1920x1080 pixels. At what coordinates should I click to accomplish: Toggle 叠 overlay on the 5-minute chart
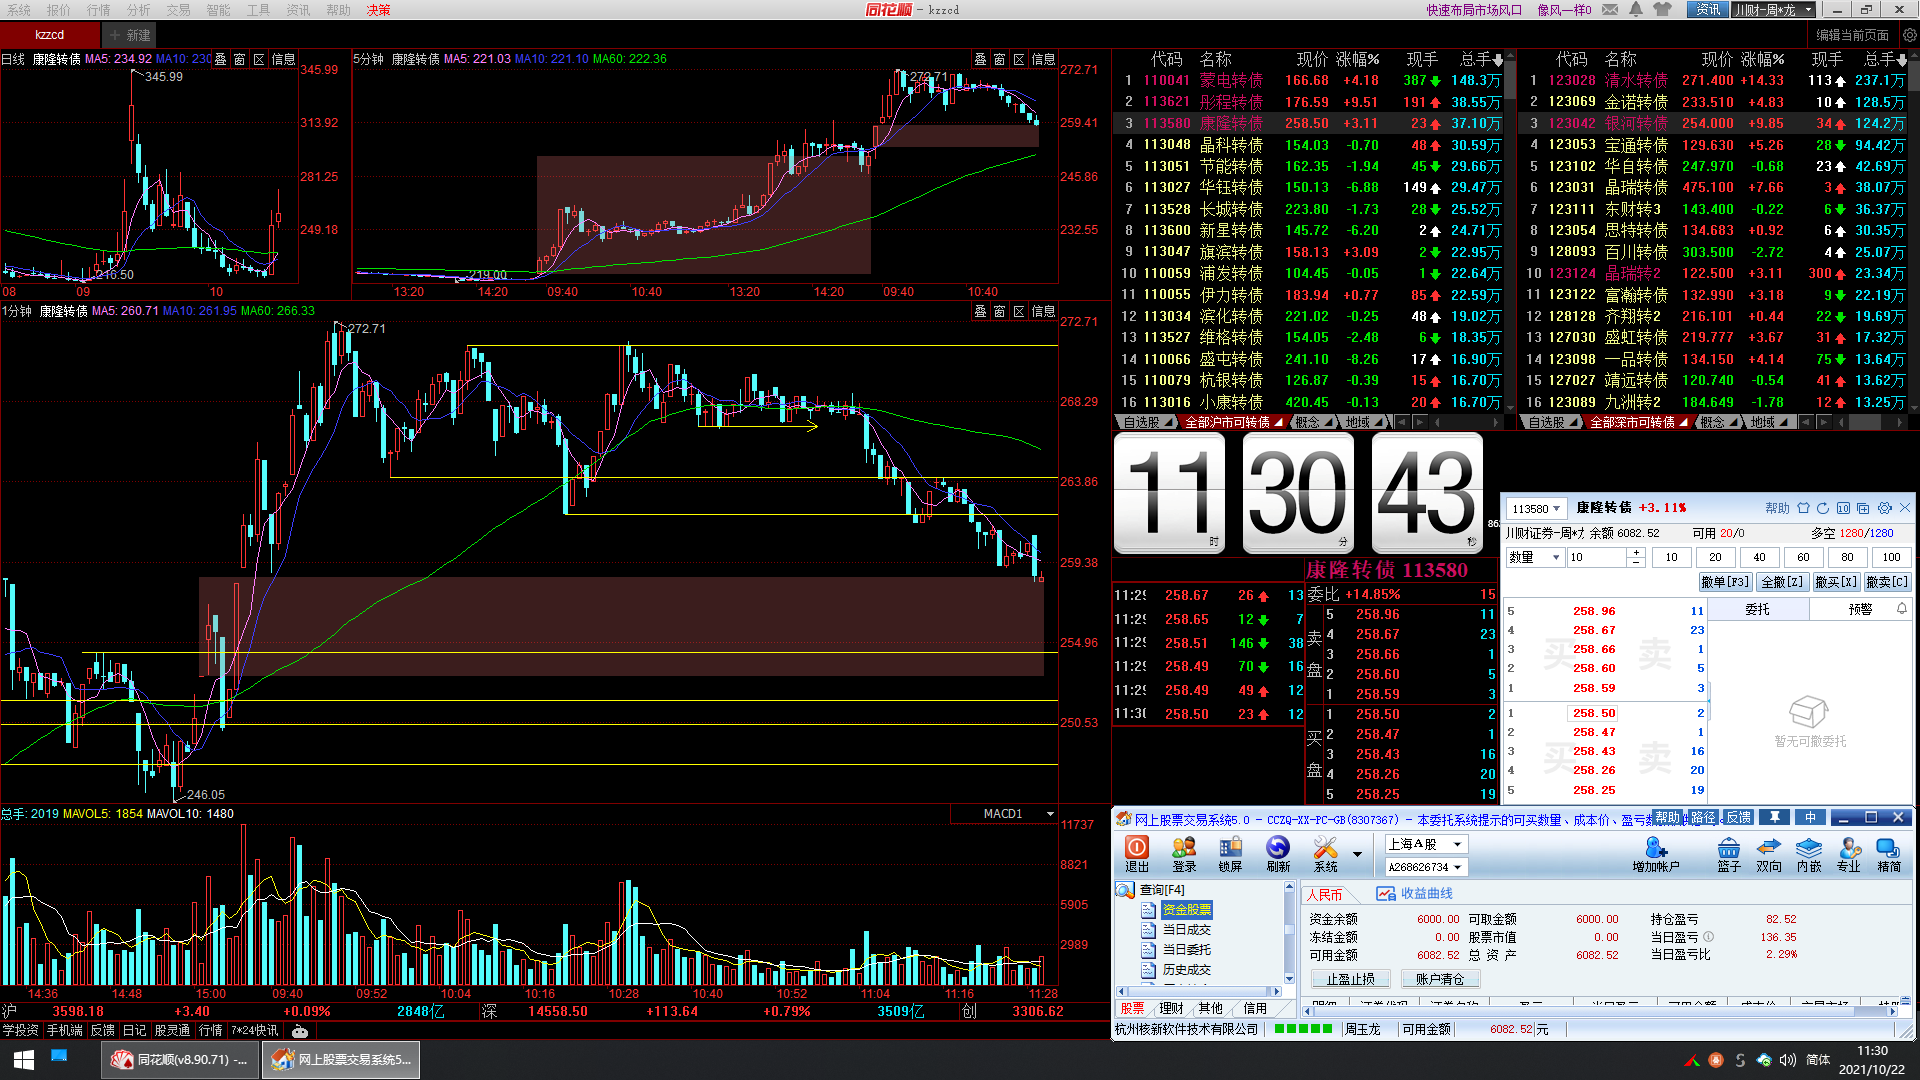(x=980, y=60)
